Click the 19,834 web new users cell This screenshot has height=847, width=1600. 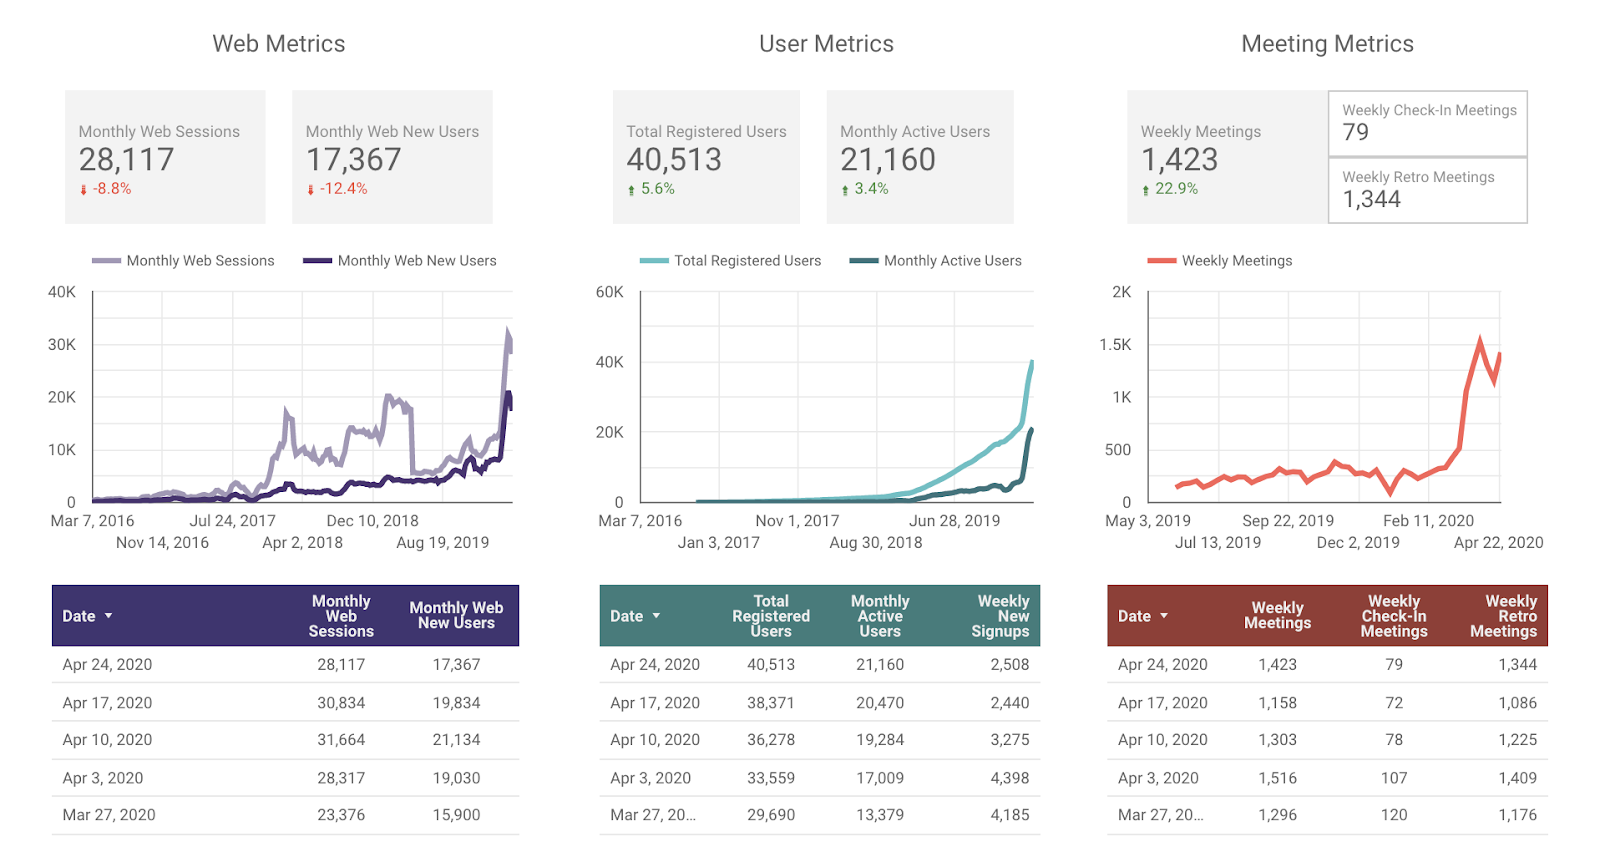coord(456,703)
